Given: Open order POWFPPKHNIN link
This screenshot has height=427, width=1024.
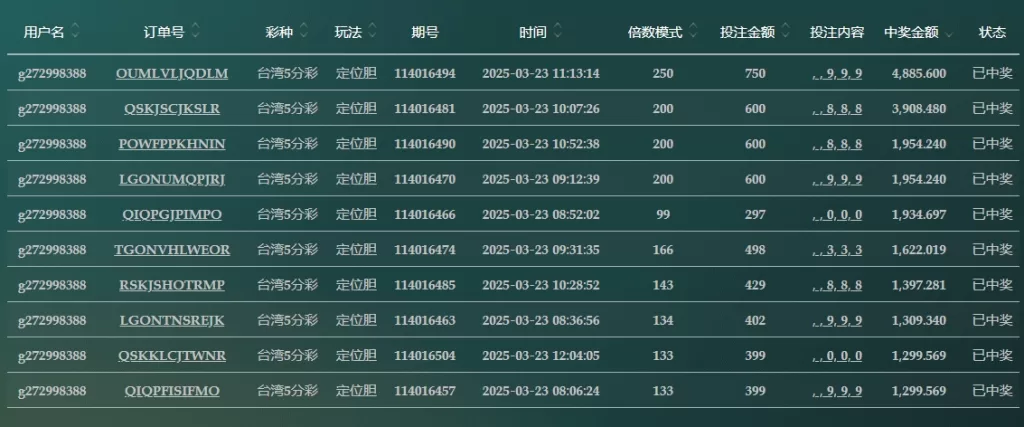Looking at the screenshot, I should click(172, 144).
